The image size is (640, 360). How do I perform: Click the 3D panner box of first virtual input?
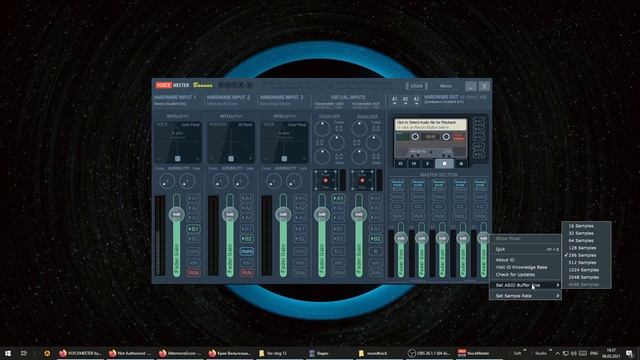point(326,180)
